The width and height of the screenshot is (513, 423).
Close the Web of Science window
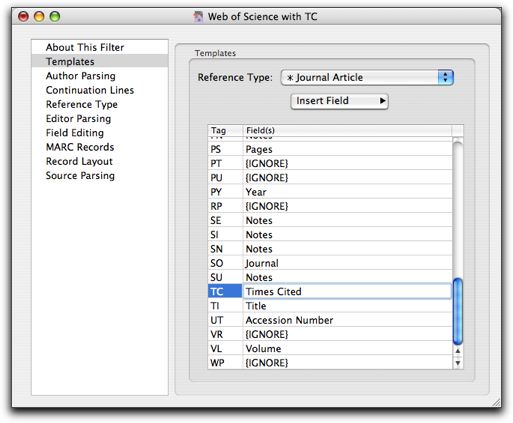coord(23,16)
